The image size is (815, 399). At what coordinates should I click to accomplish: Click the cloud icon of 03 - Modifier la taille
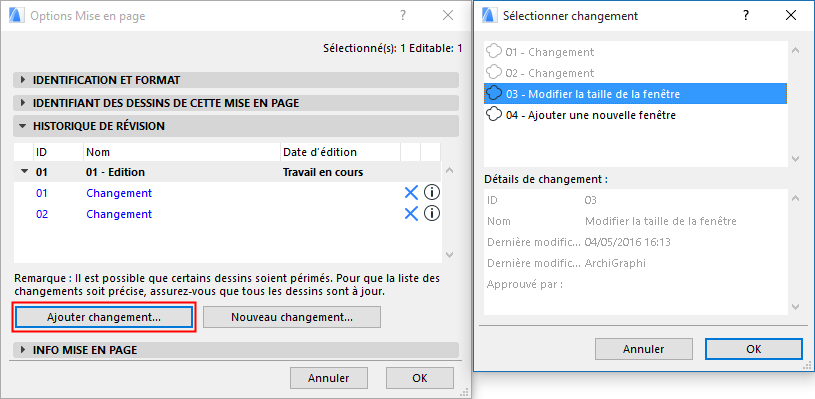click(494, 94)
